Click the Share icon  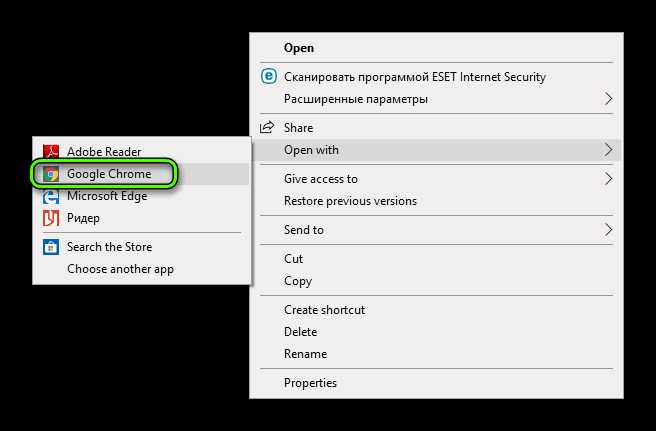(x=268, y=128)
